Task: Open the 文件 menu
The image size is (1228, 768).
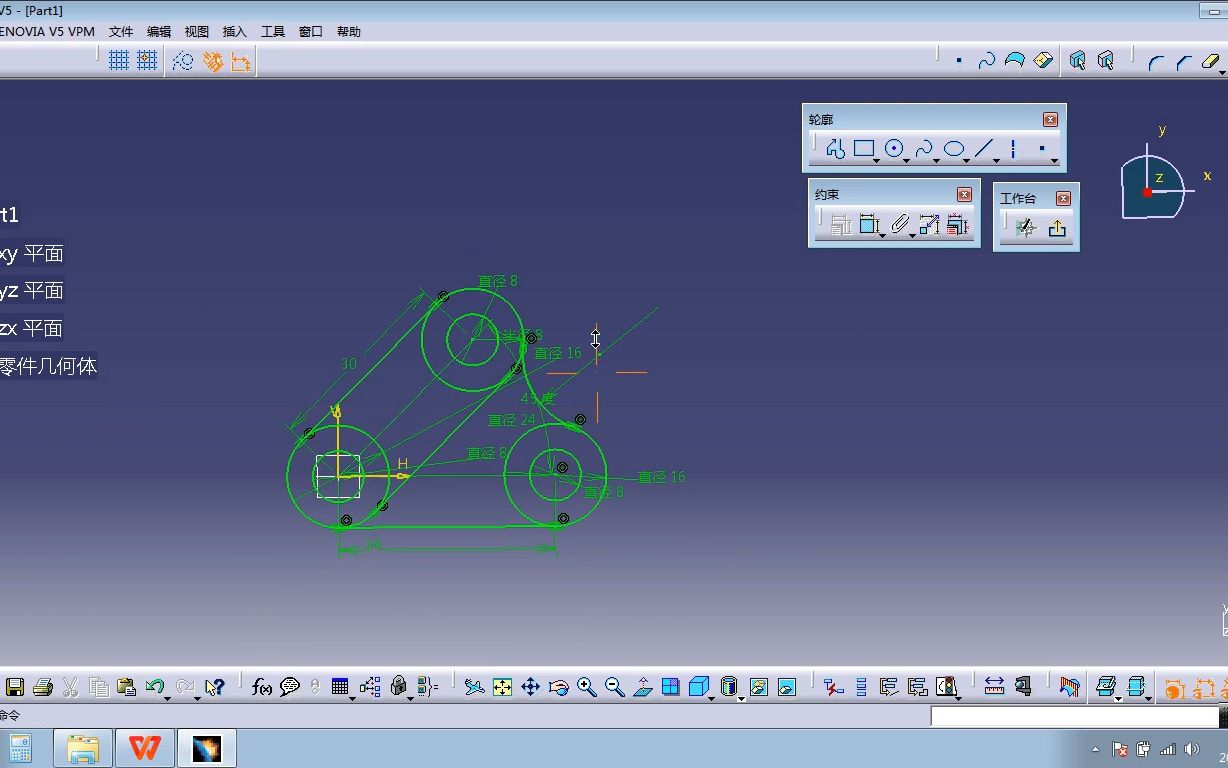Action: coord(121,32)
